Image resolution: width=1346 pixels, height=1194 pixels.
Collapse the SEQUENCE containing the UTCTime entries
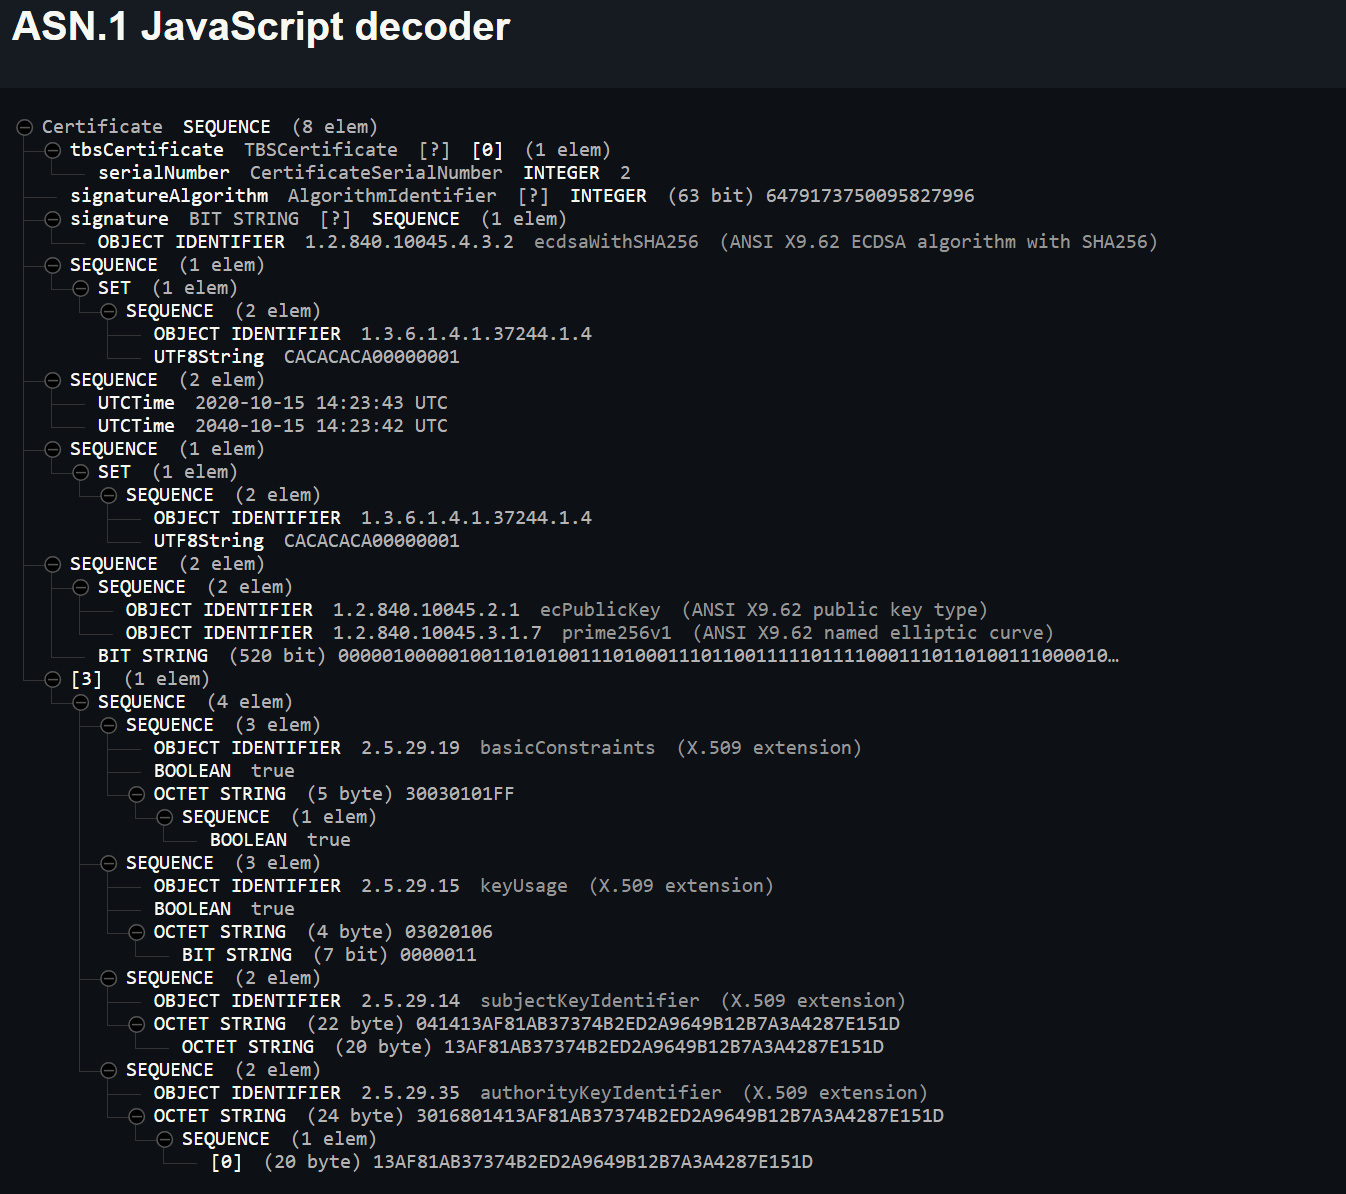[x=53, y=380]
